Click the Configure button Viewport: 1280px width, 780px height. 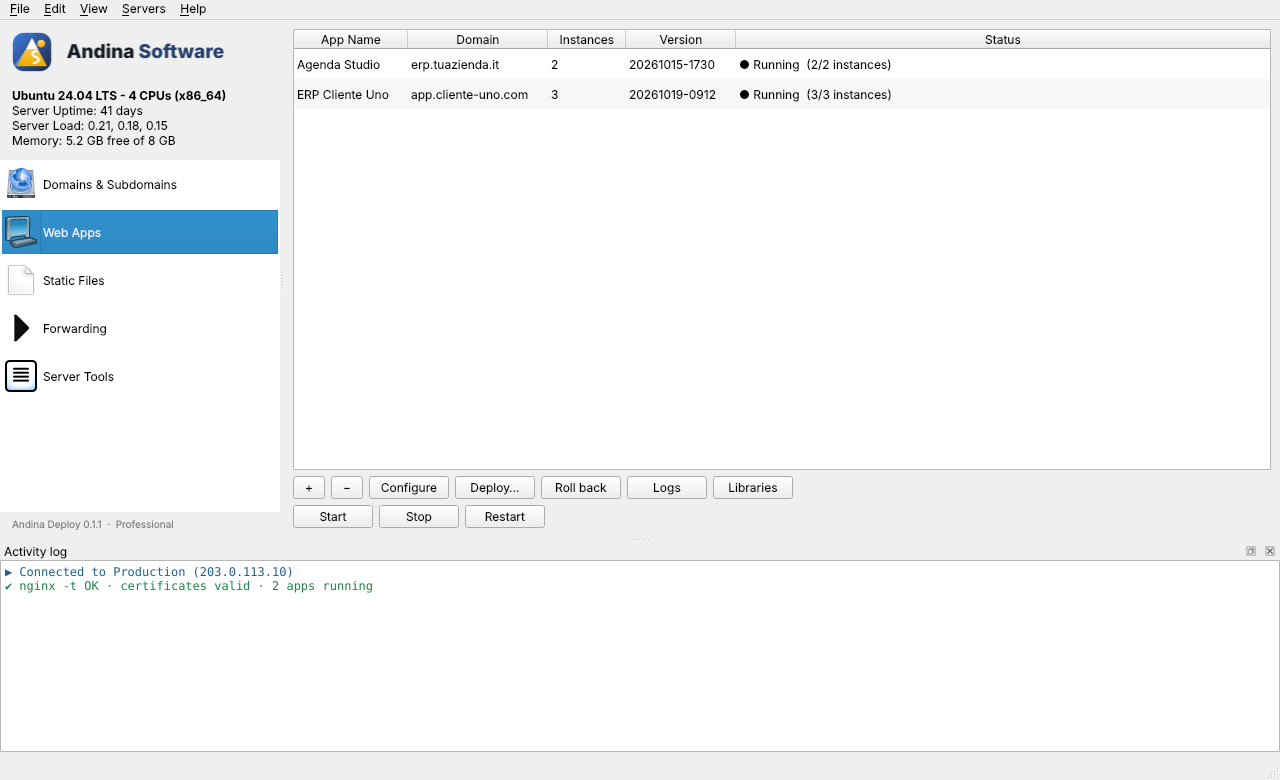coord(409,488)
